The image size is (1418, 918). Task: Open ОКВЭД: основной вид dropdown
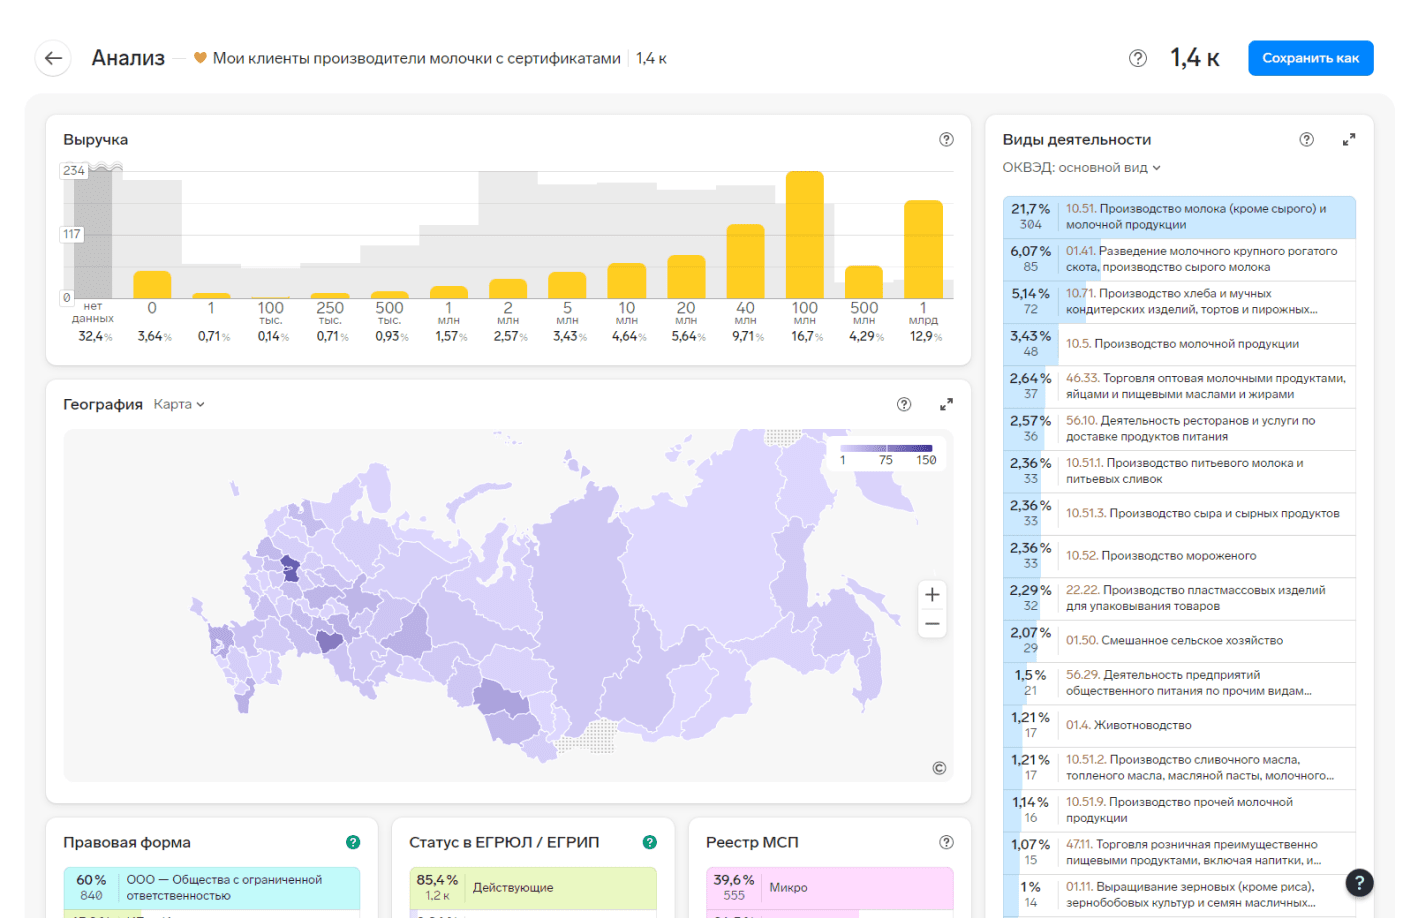[x=1082, y=168]
